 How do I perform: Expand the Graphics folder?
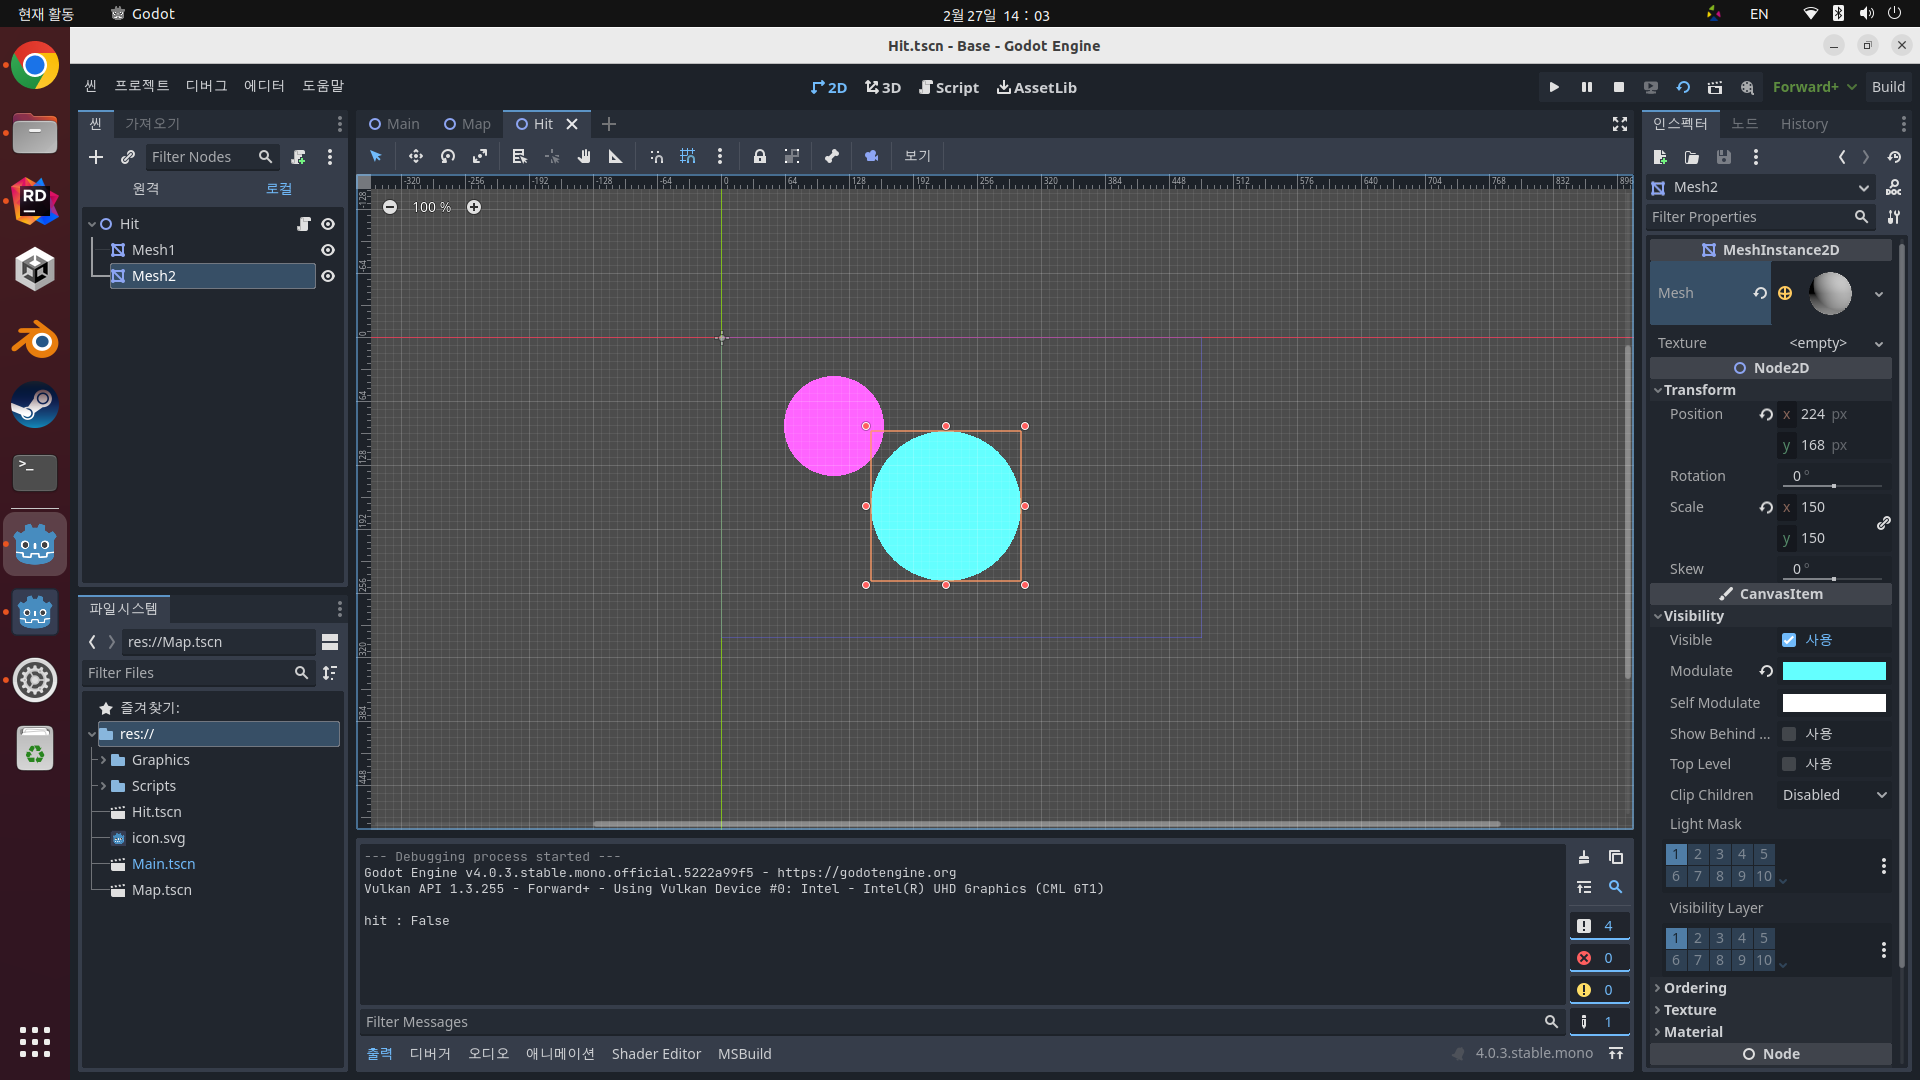[103, 760]
